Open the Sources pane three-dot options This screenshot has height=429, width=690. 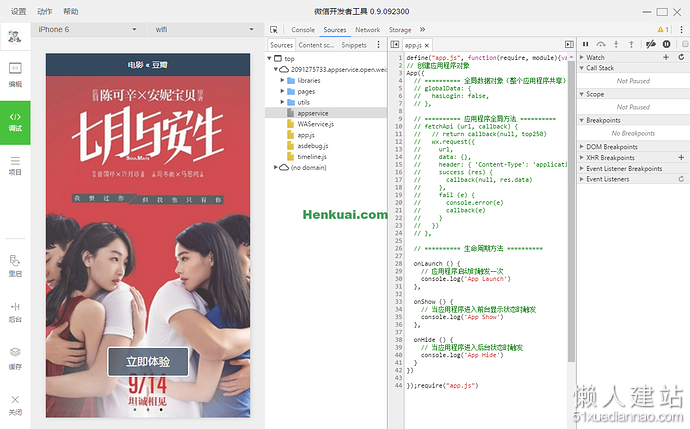pos(378,44)
